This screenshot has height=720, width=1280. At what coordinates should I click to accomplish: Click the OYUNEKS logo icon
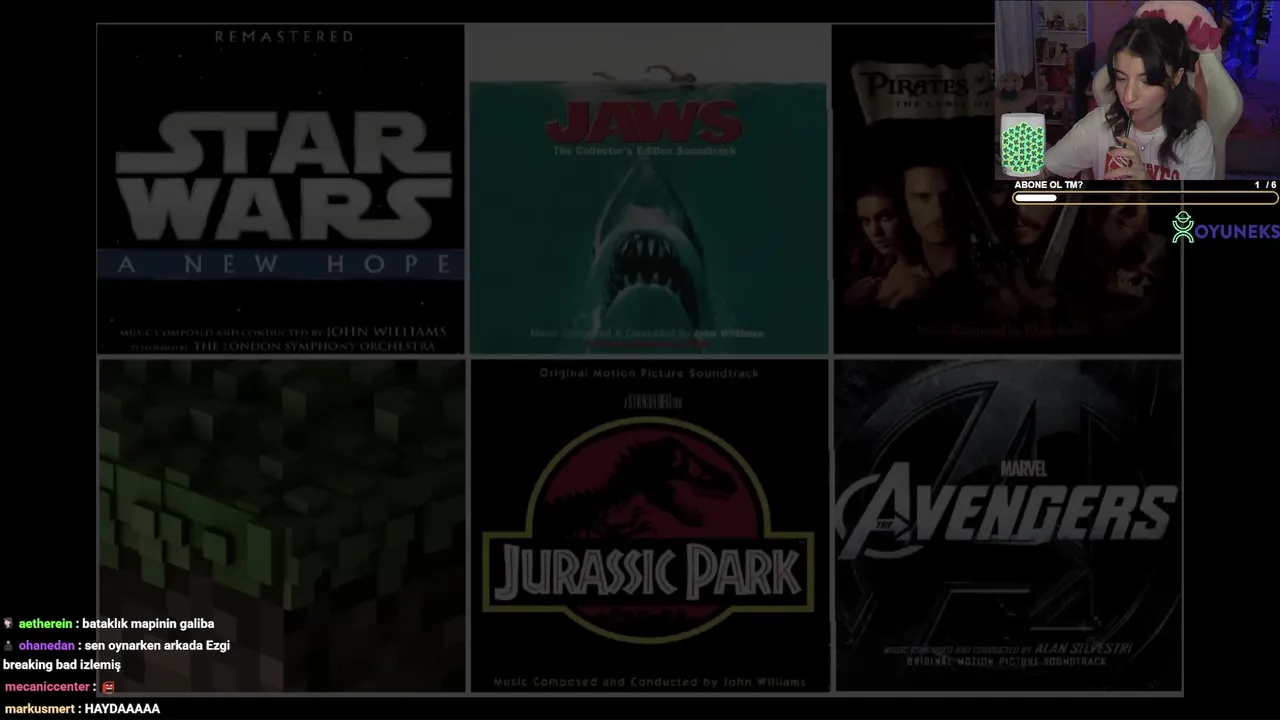click(1183, 228)
